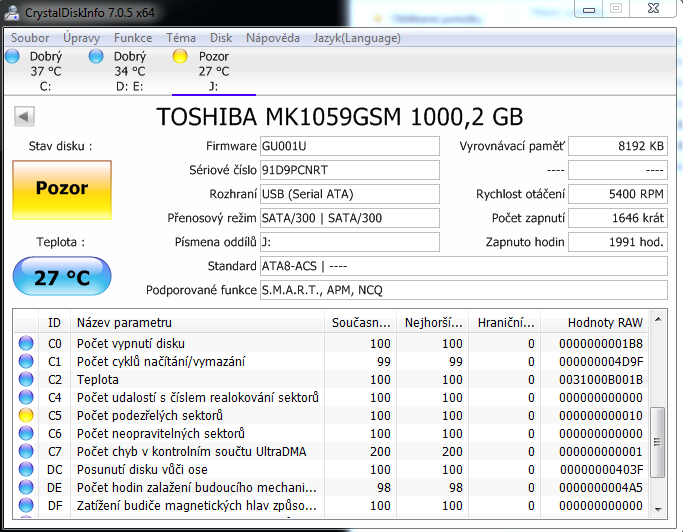Viewport: 683px width, 532px height.
Task: Minimize the CrystalDiskInfo window
Action: tap(589, 9)
